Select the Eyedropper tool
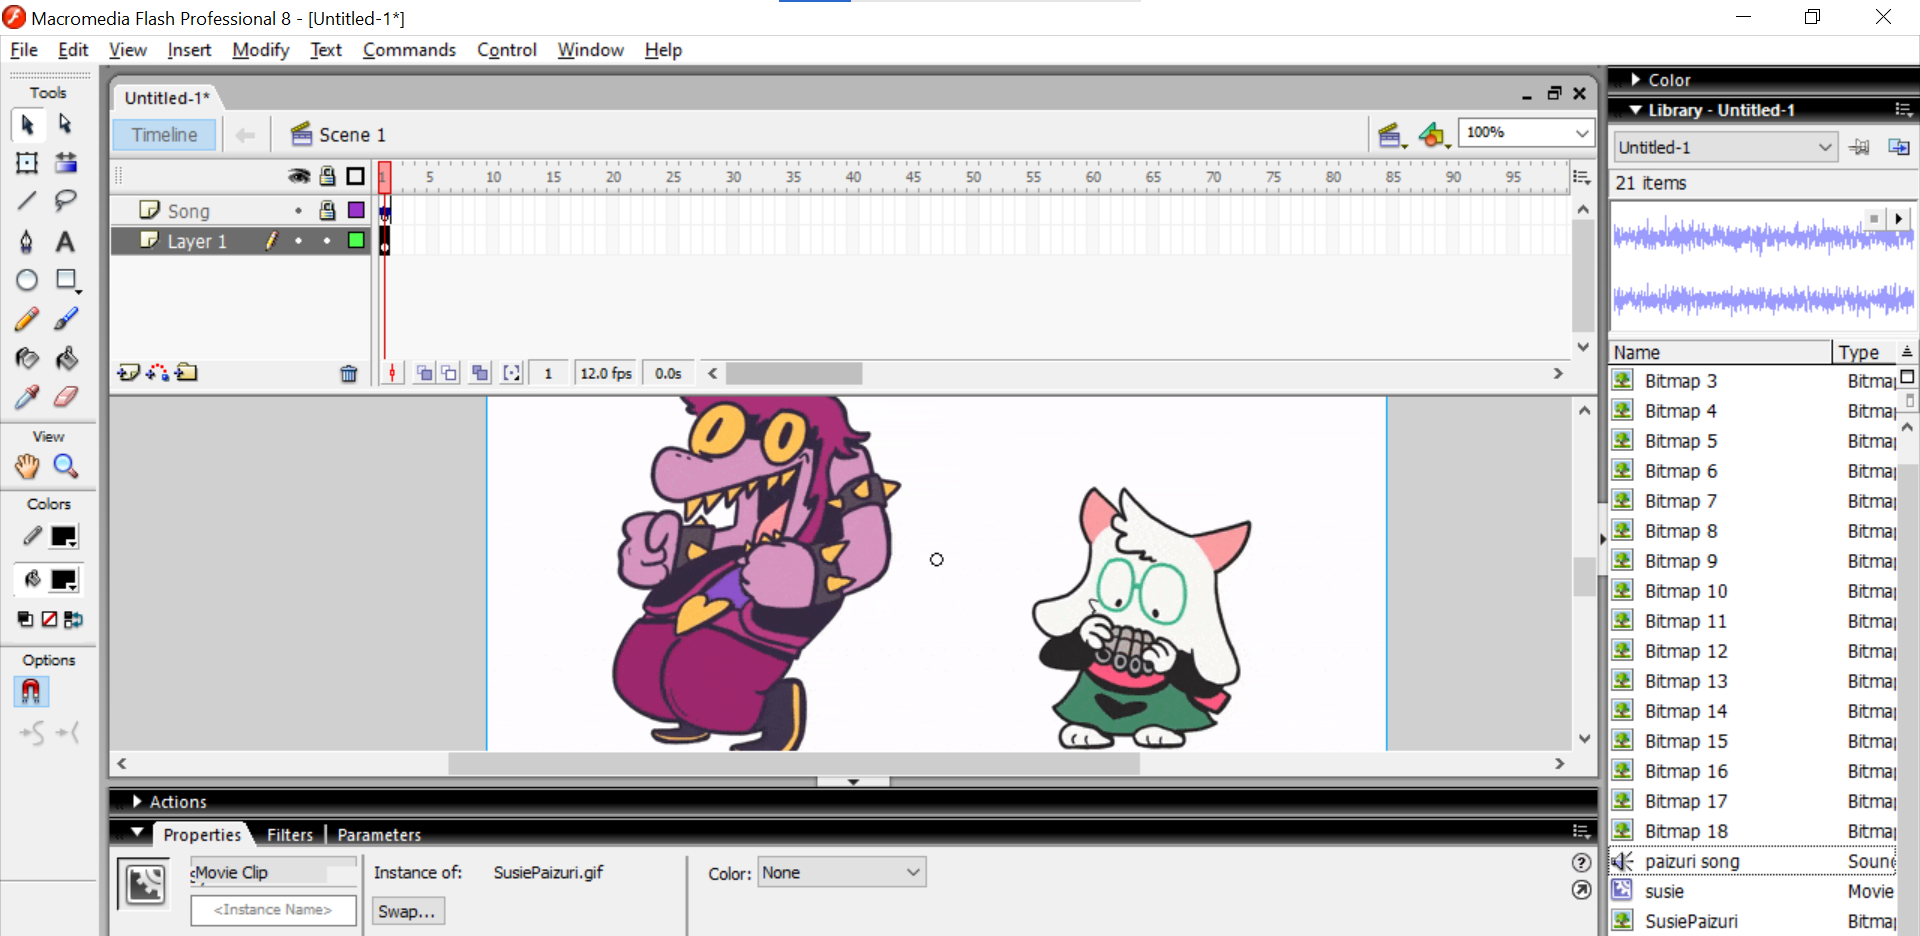 tap(27, 397)
